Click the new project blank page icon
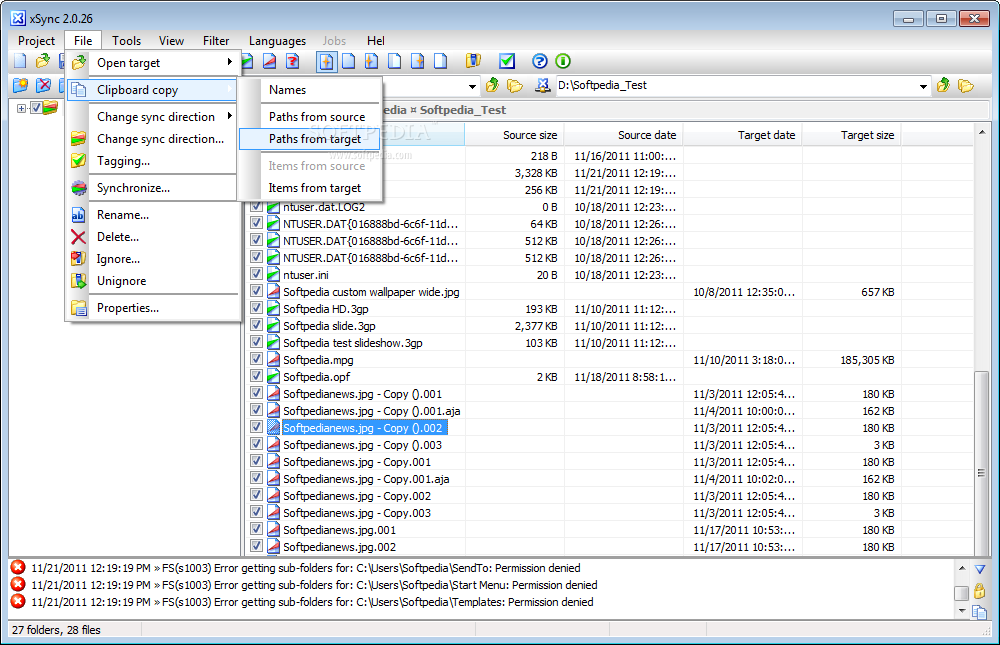Image resolution: width=1000 pixels, height=645 pixels. tap(20, 61)
